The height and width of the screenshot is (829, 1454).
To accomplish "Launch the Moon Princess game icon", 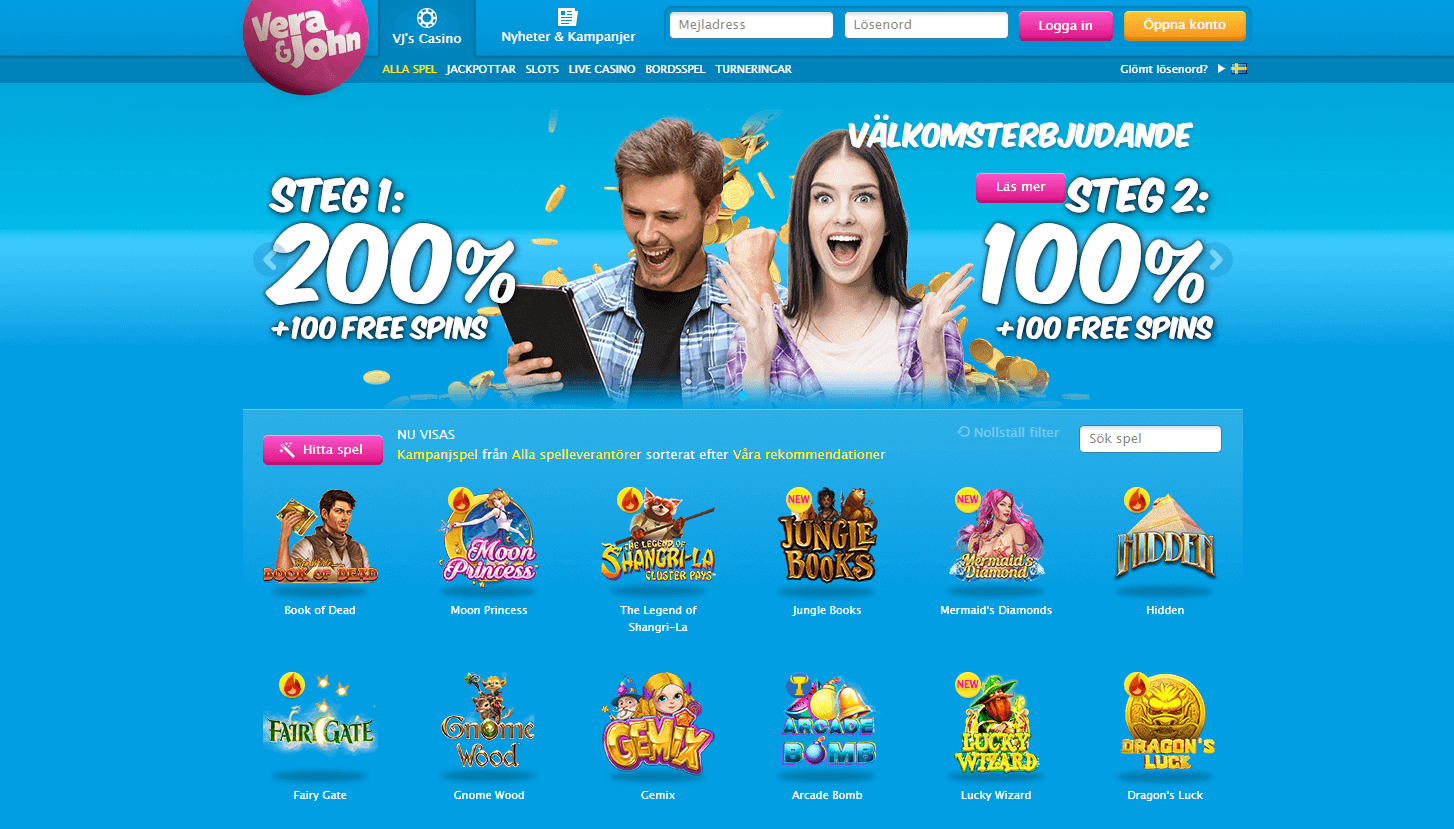I will pyautogui.click(x=489, y=537).
